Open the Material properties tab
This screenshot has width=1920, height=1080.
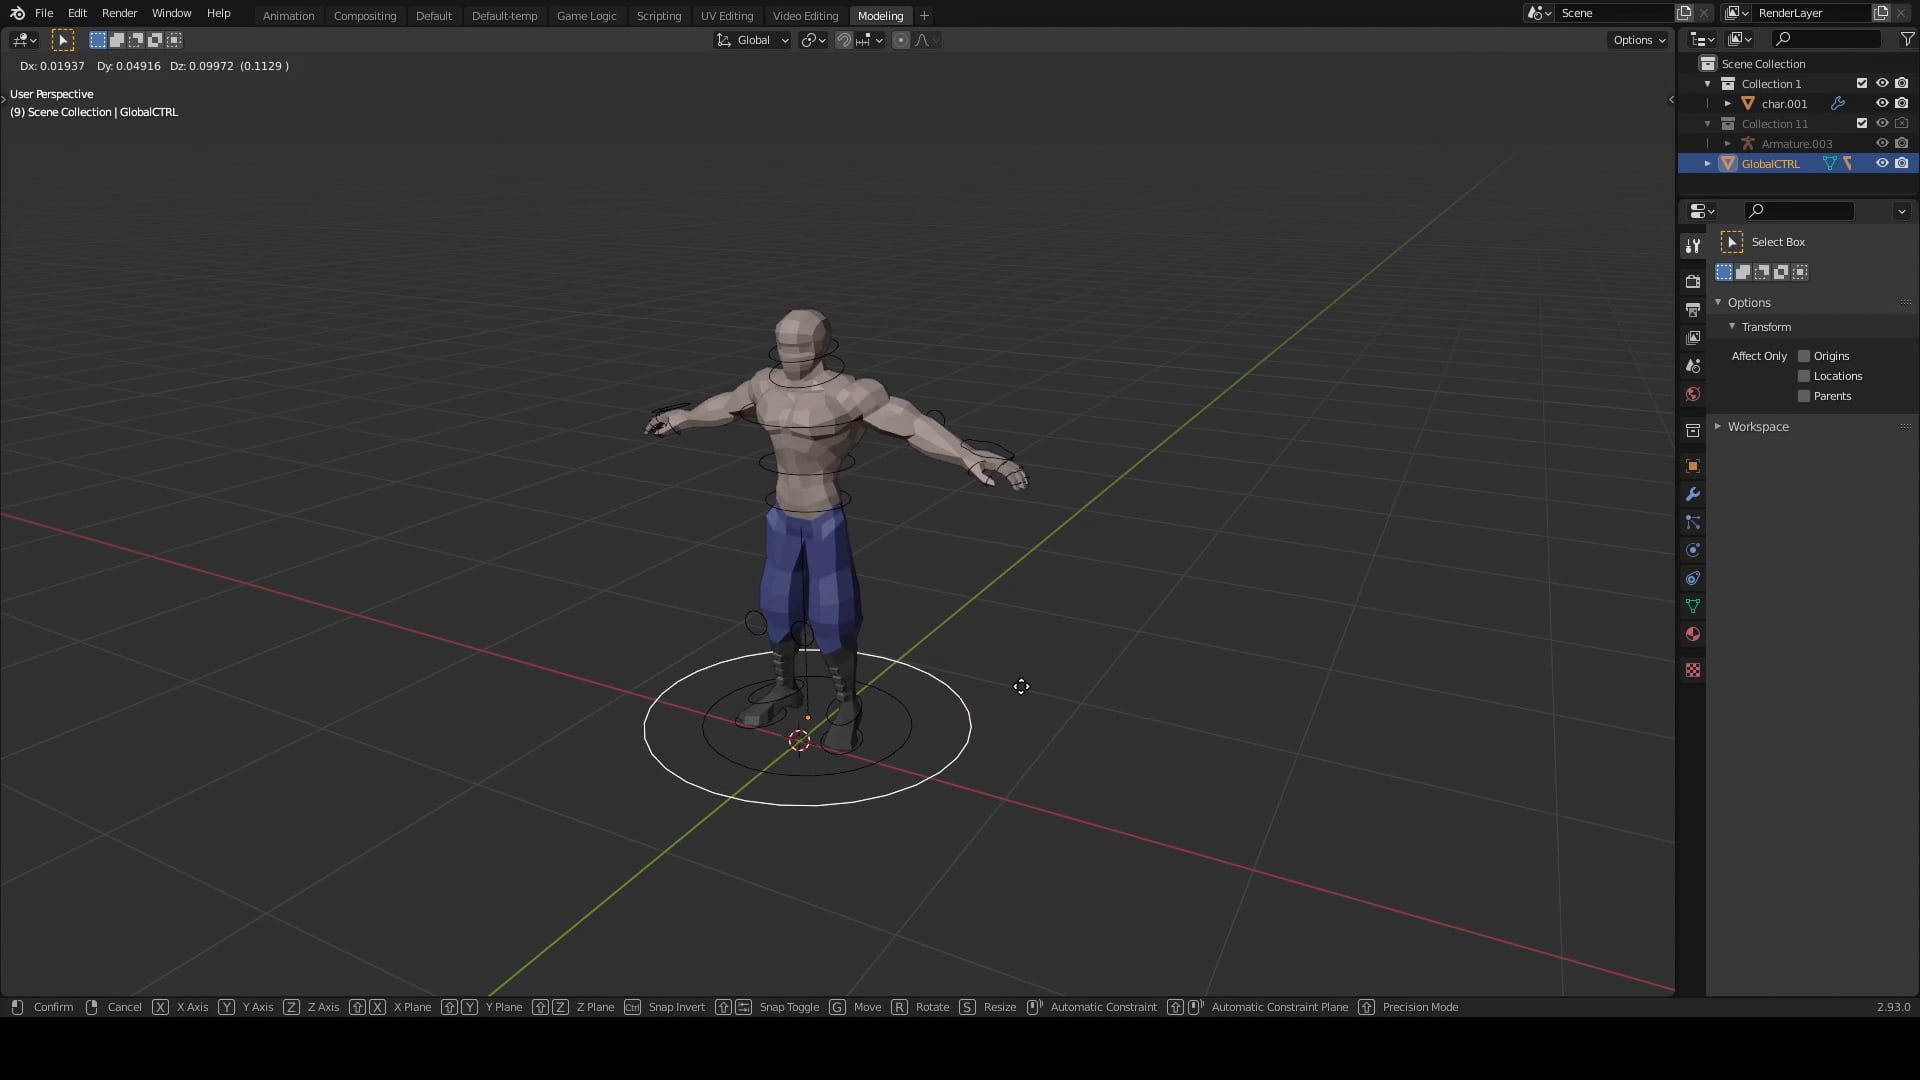(1692, 634)
